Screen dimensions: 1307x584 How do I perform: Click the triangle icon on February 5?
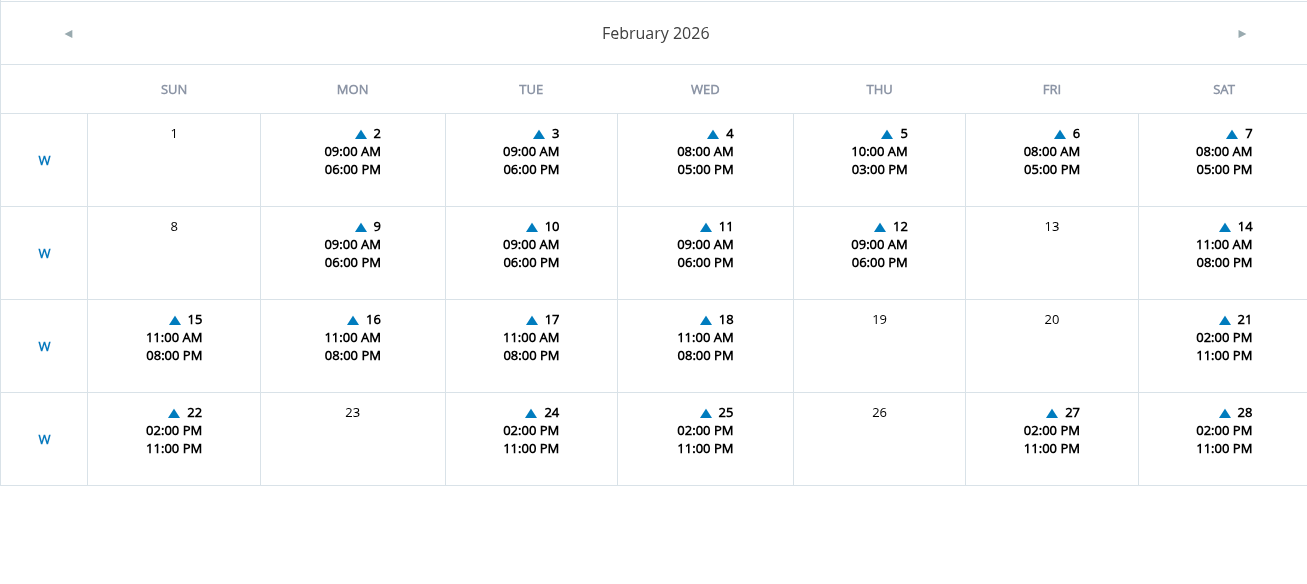(886, 133)
